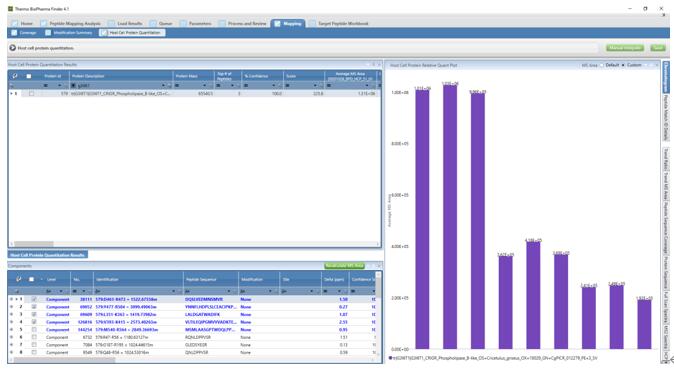
Task: Open the Protein Description filter dropdown
Action: 163,86
